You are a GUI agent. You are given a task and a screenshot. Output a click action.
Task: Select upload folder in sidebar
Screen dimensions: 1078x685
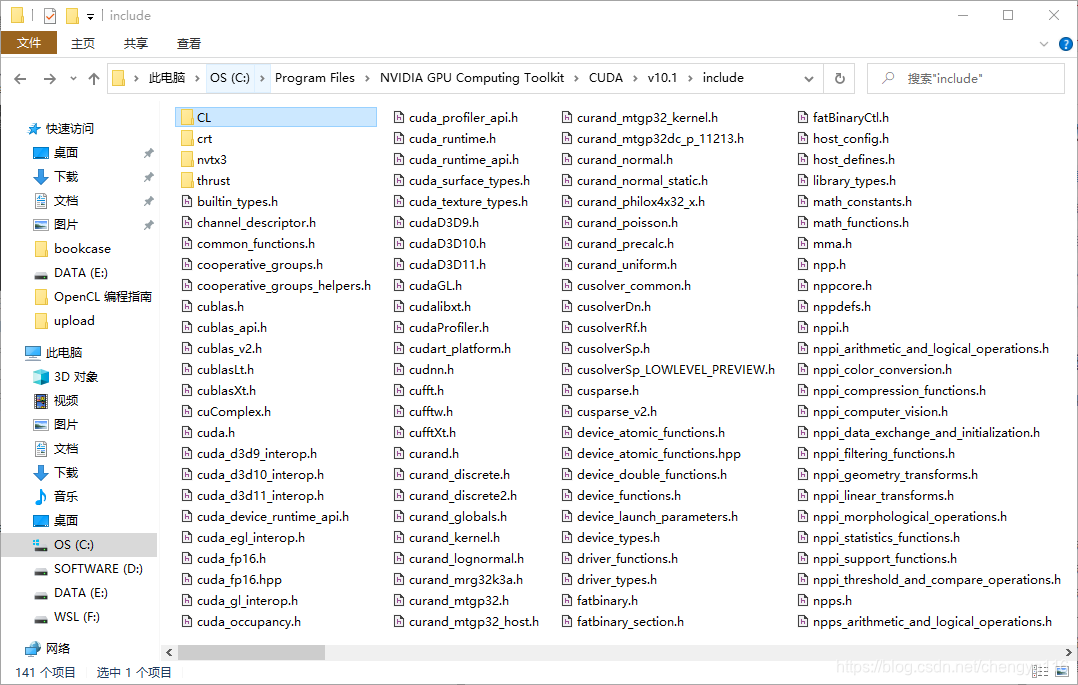74,321
